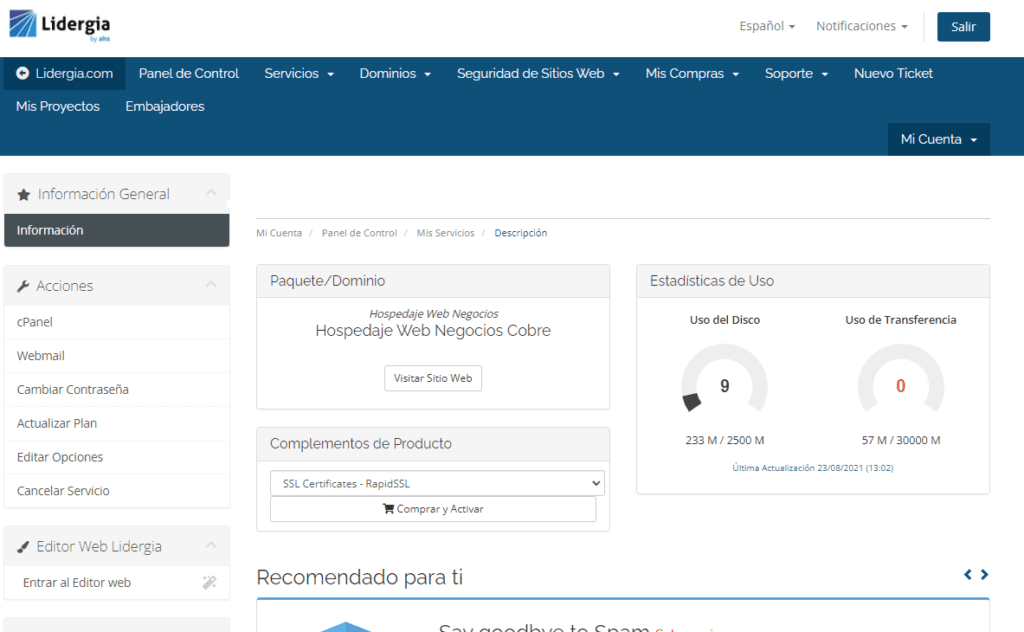Open the Mi Cuenta dropdown
Screen dimensions: 1024x632
(x=938, y=139)
